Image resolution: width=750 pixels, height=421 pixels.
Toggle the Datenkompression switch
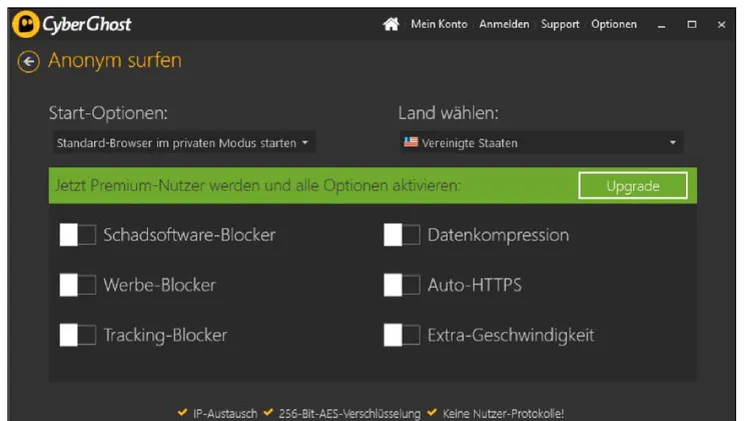pyautogui.click(x=402, y=235)
